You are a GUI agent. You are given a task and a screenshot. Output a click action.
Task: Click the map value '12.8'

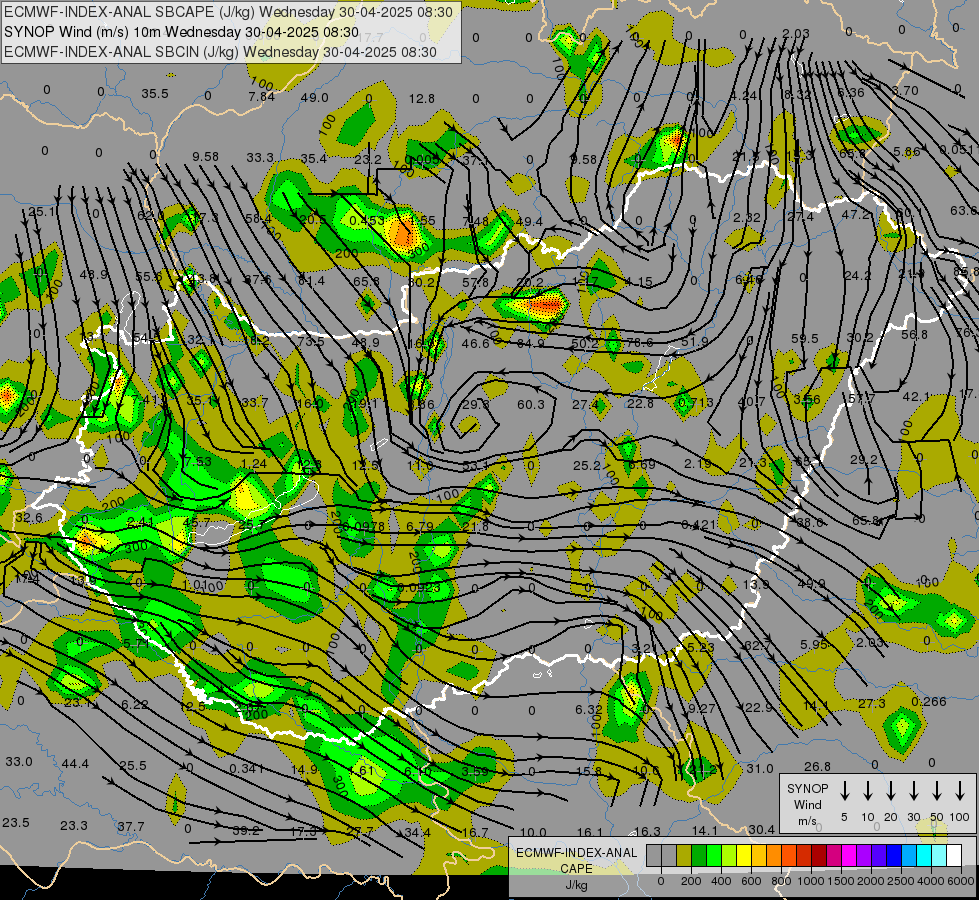pos(421,99)
